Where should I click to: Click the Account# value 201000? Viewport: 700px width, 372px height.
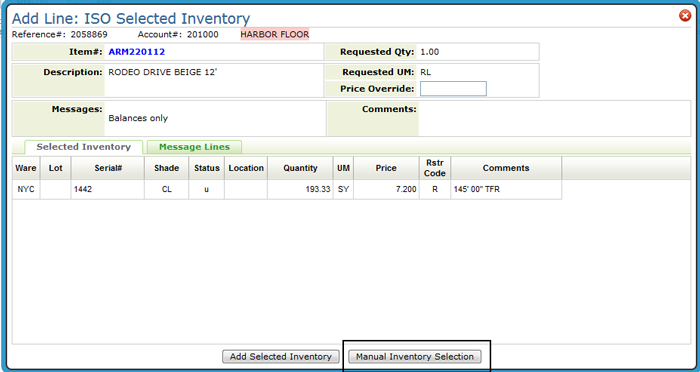(203, 34)
